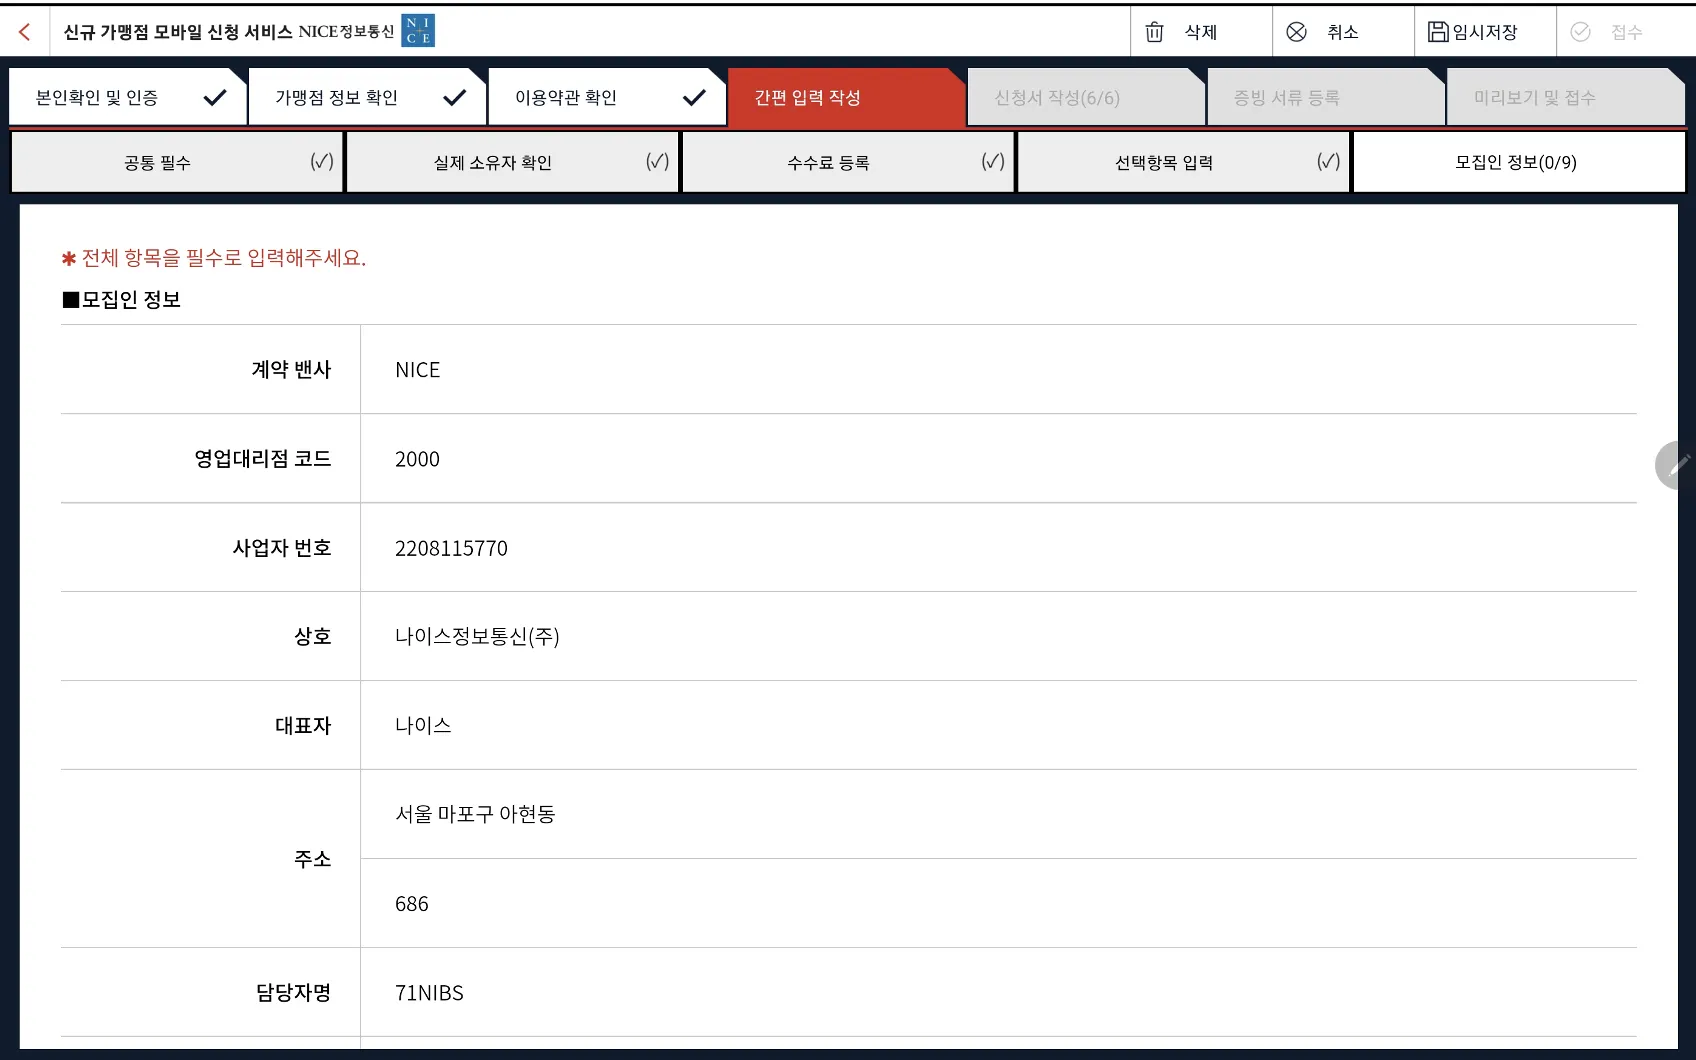Click the check mark beside 공통 필수
Screen dimensions: 1696x1060
coord(322,162)
